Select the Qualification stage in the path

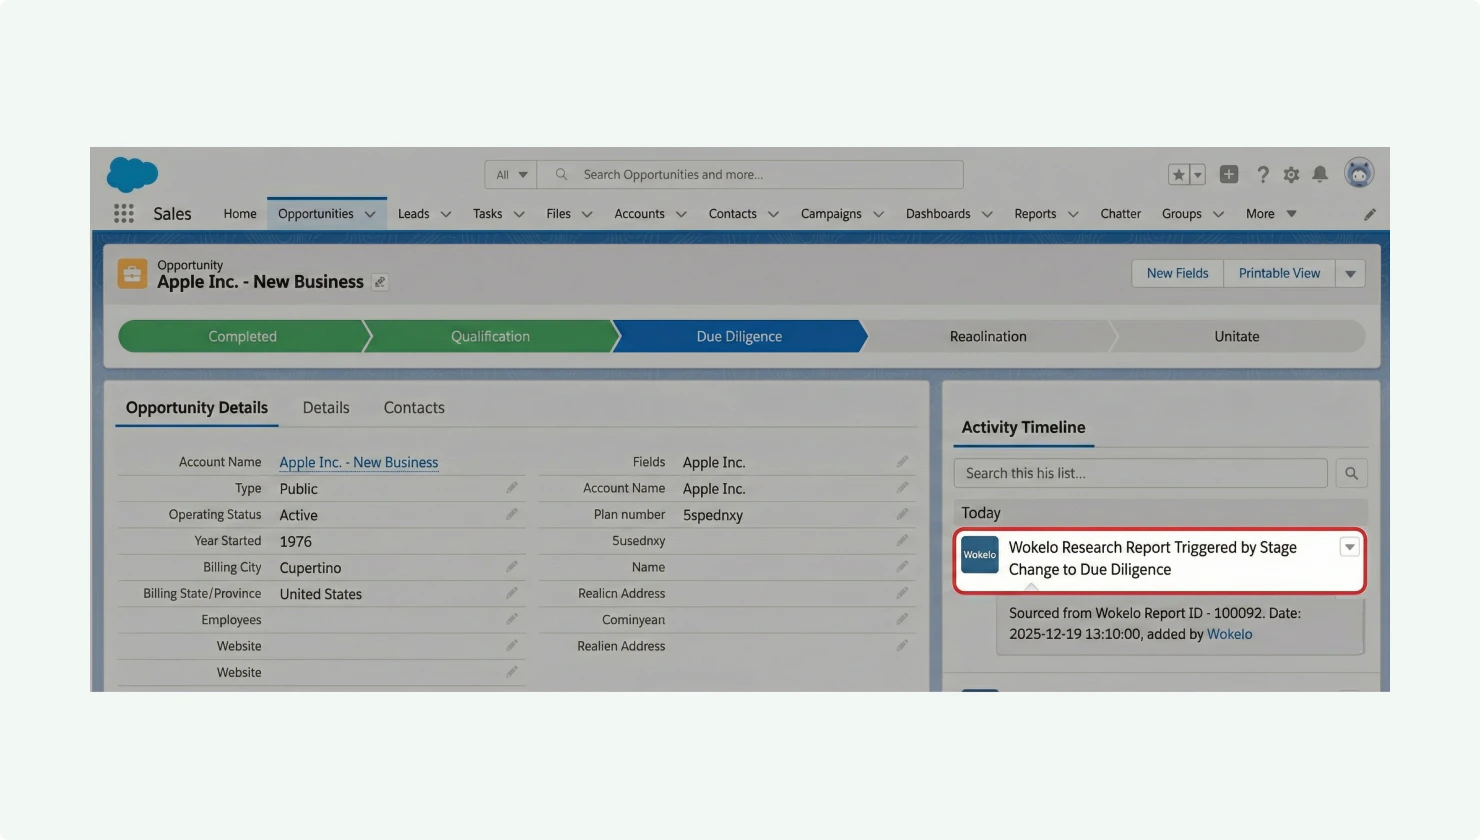click(x=490, y=336)
